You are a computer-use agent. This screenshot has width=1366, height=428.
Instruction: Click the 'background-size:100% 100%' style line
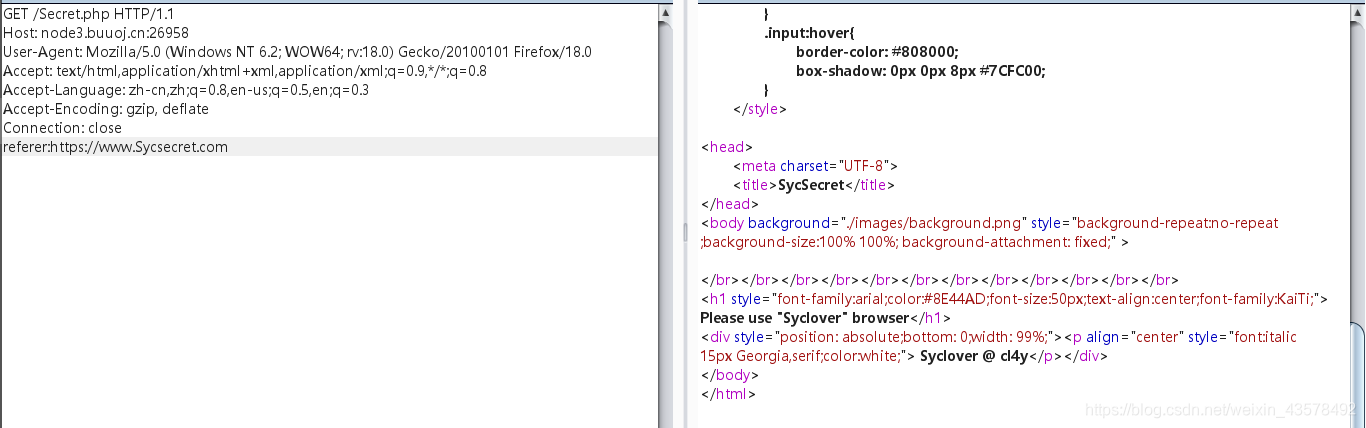[914, 241]
